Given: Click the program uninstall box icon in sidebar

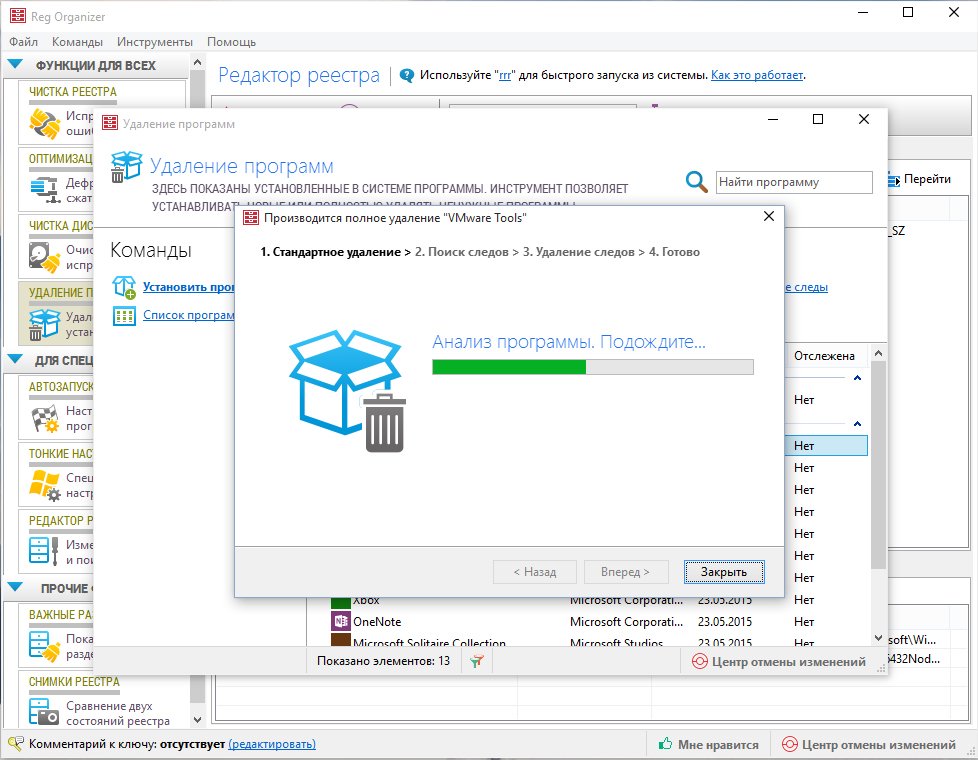Looking at the screenshot, I should coord(44,324).
